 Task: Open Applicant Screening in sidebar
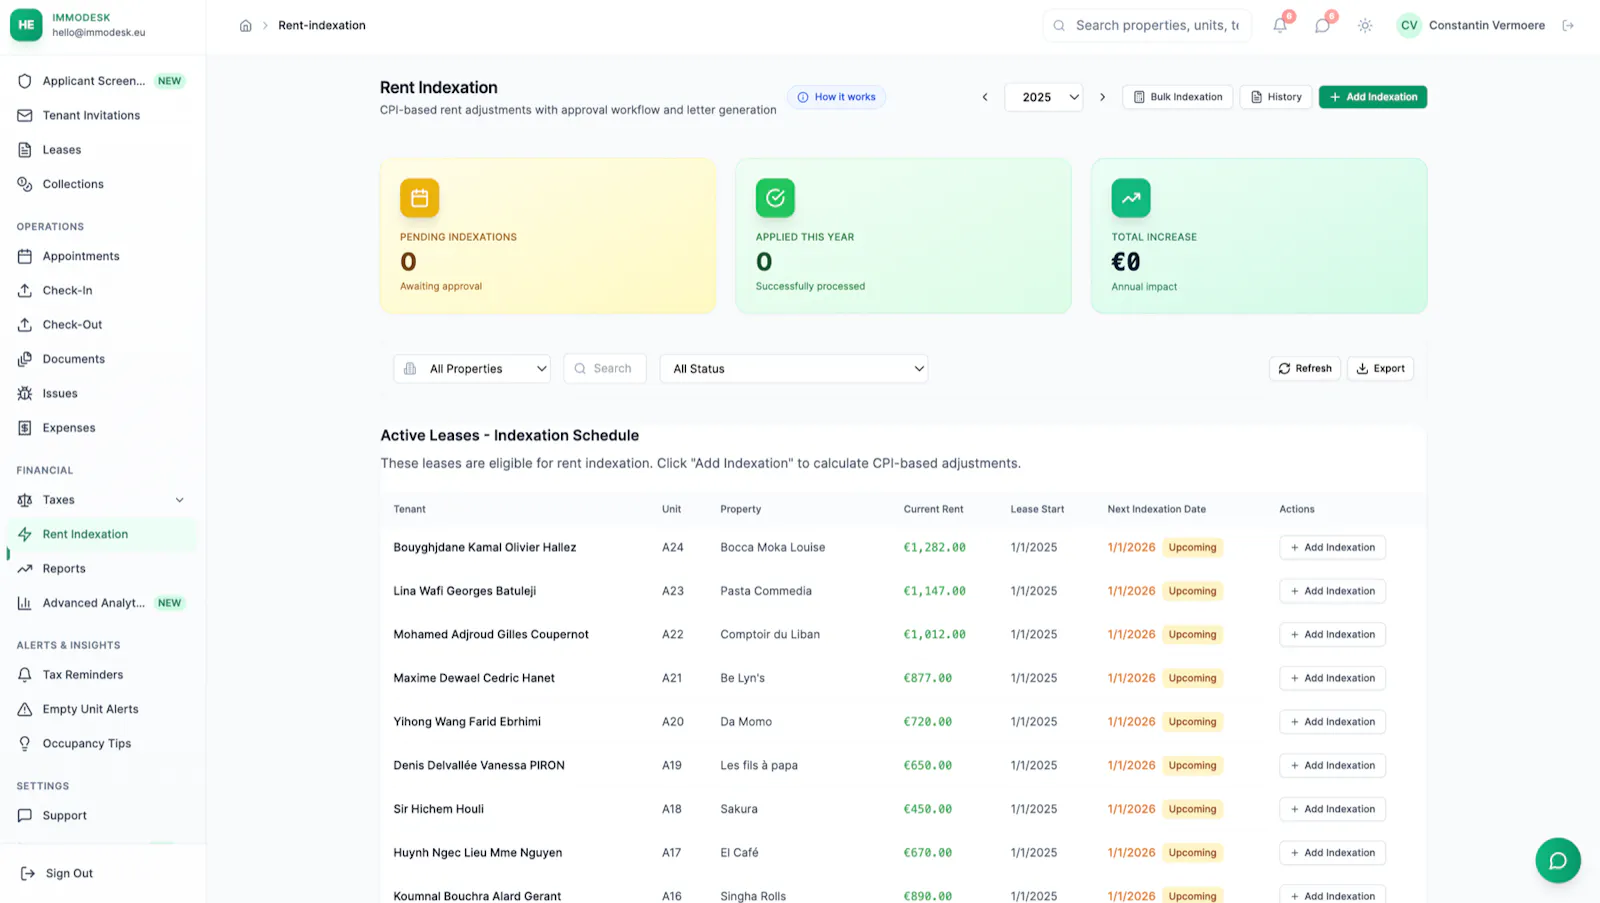102,81
